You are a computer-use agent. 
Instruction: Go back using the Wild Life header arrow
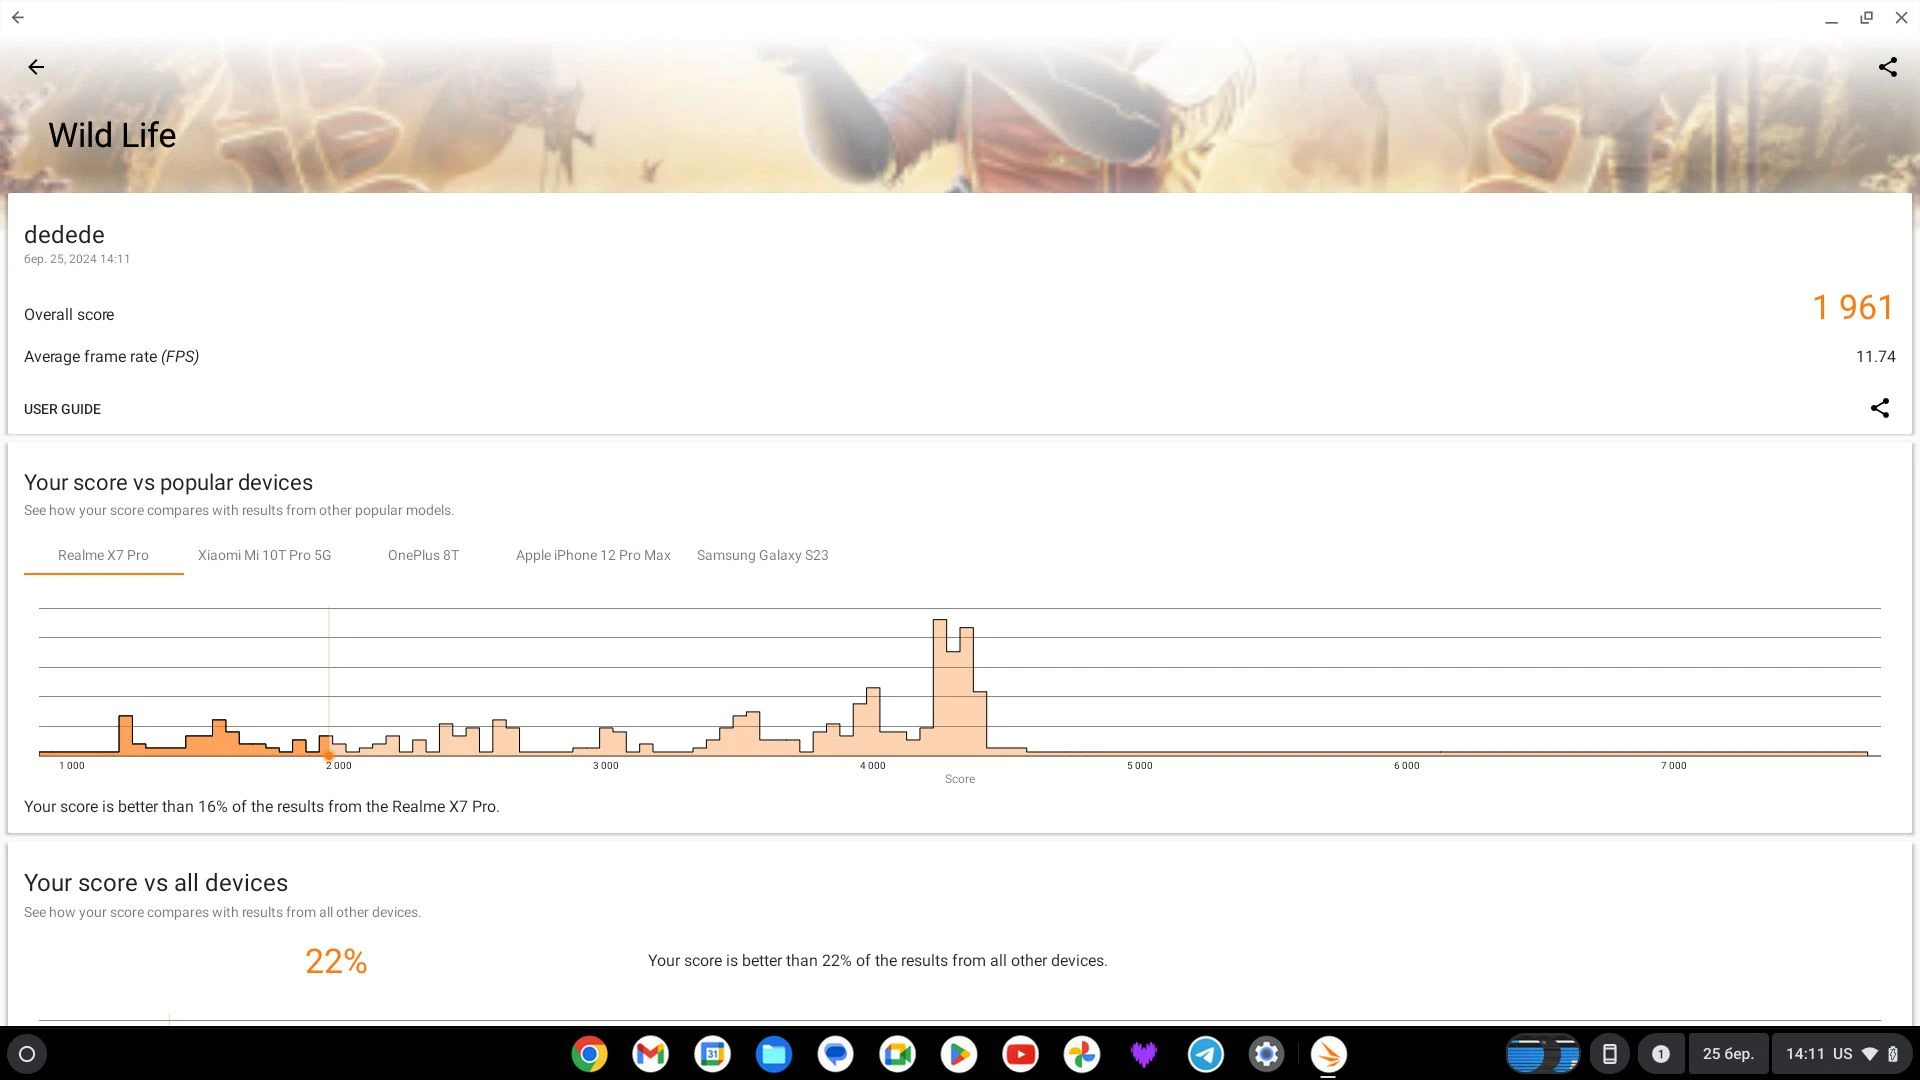[x=36, y=67]
